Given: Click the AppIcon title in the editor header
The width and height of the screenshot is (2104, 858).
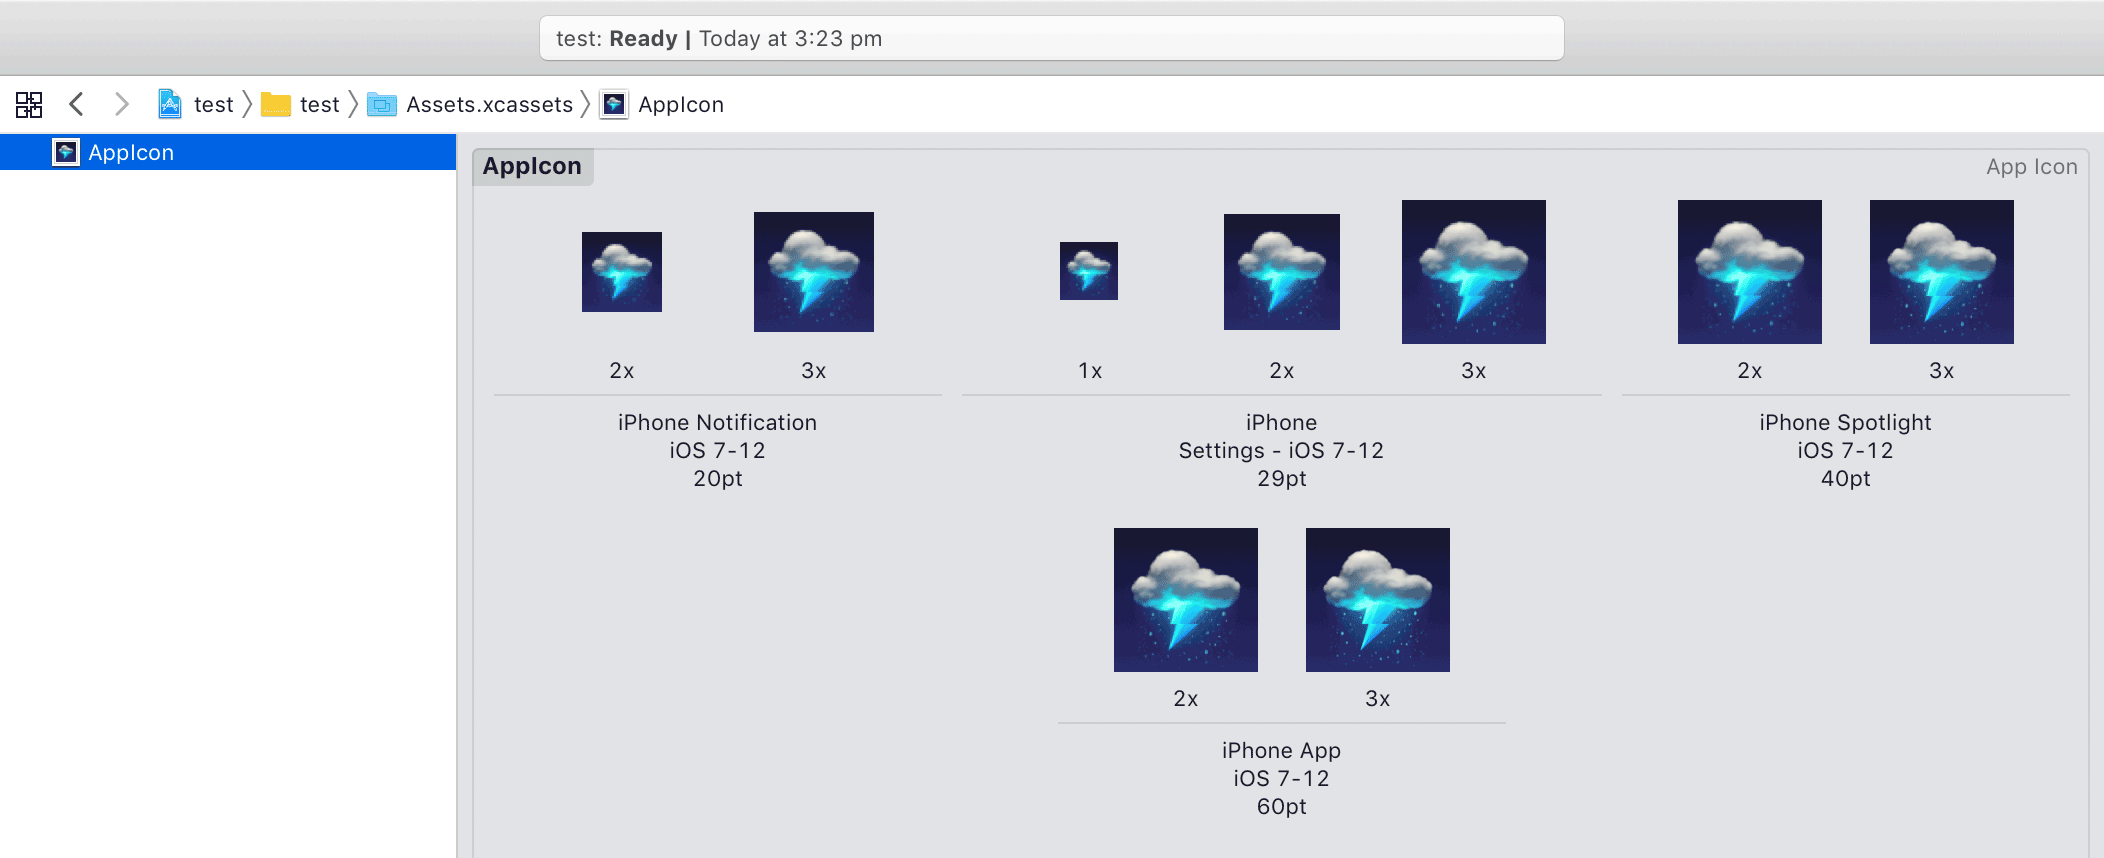Looking at the screenshot, I should pyautogui.click(x=532, y=166).
